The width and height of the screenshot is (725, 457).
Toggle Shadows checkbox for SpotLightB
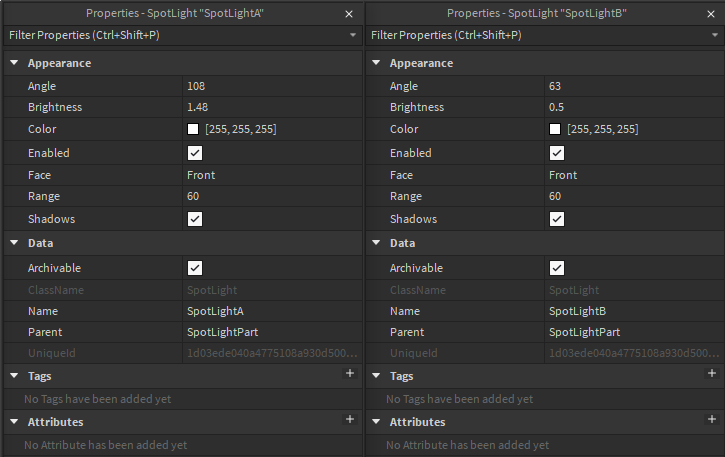point(557,219)
